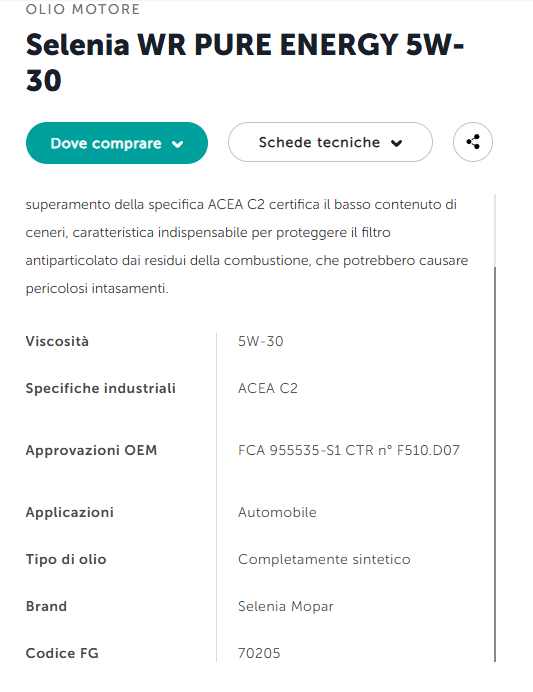Click the product description paragraph

point(247,246)
